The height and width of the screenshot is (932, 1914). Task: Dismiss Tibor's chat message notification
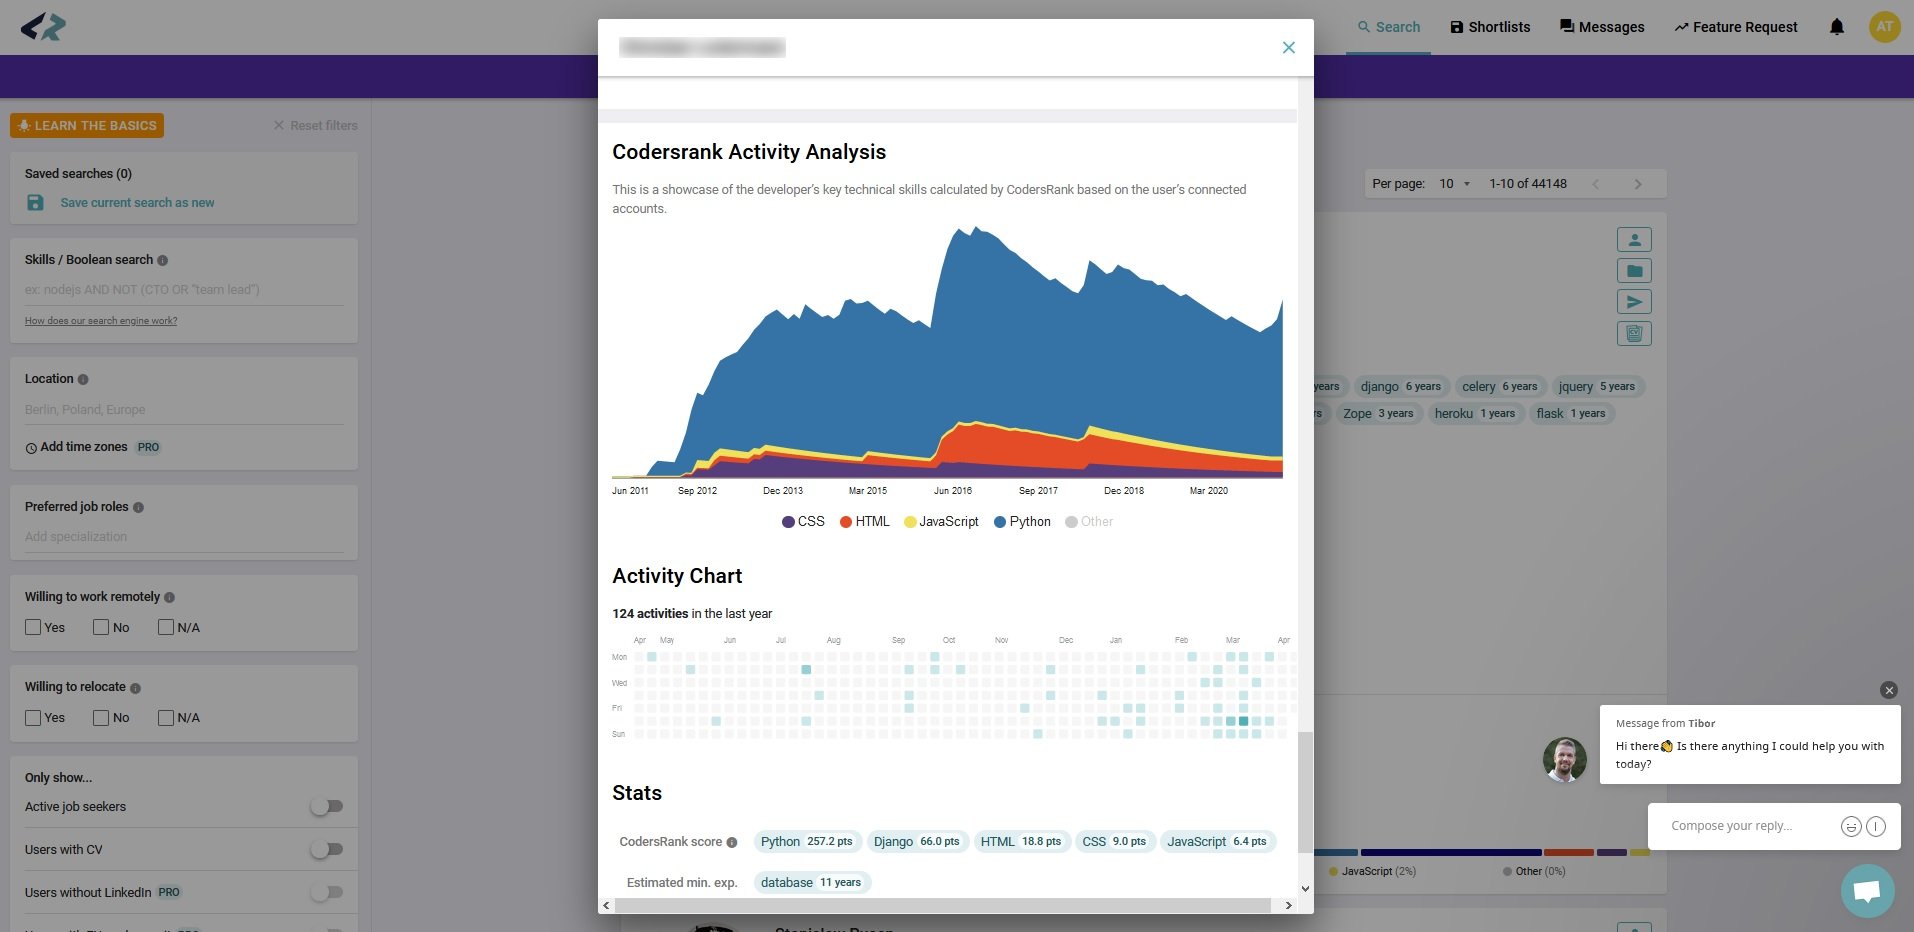(1888, 690)
